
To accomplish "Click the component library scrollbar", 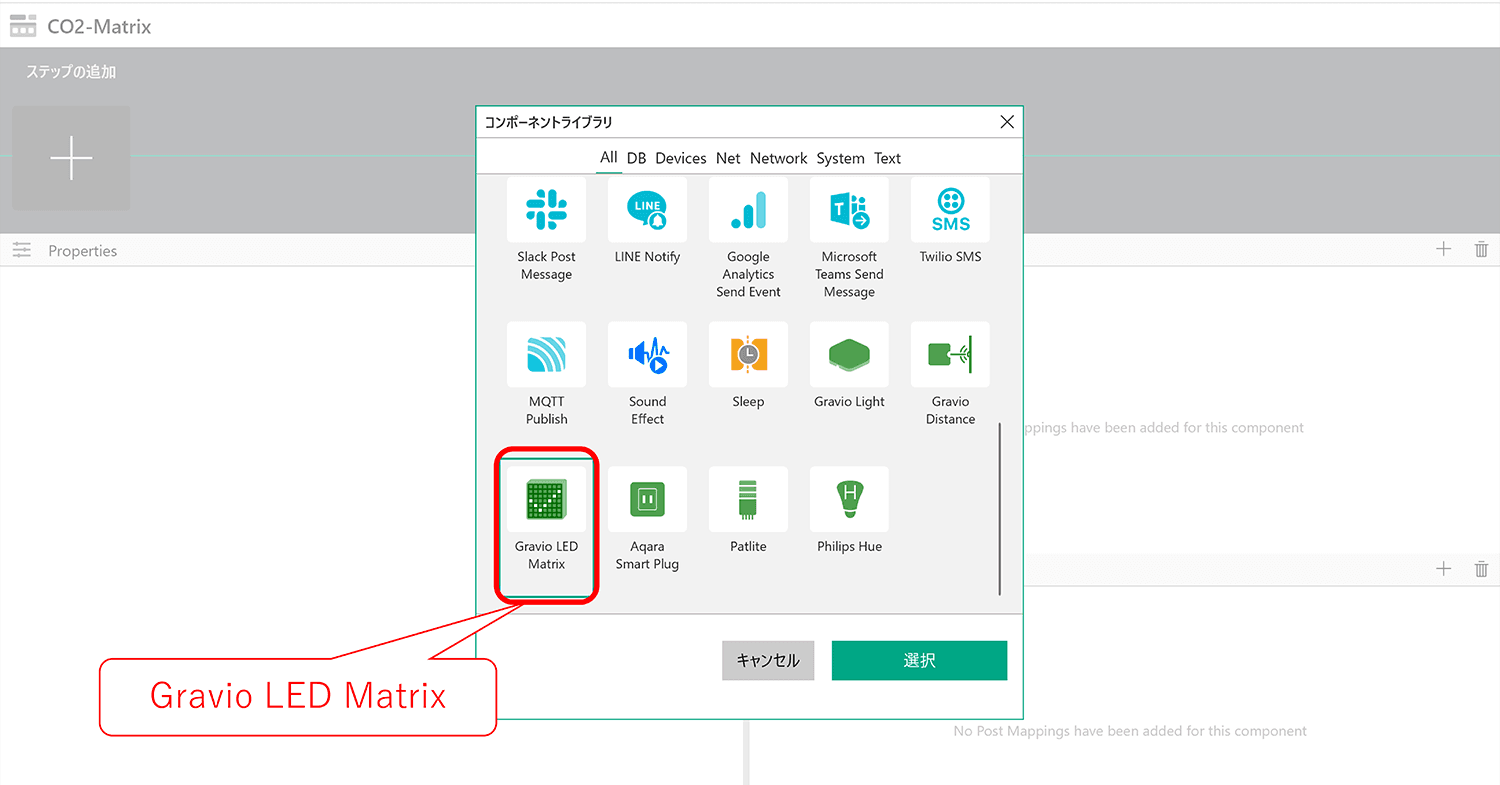I will pos(999,508).
